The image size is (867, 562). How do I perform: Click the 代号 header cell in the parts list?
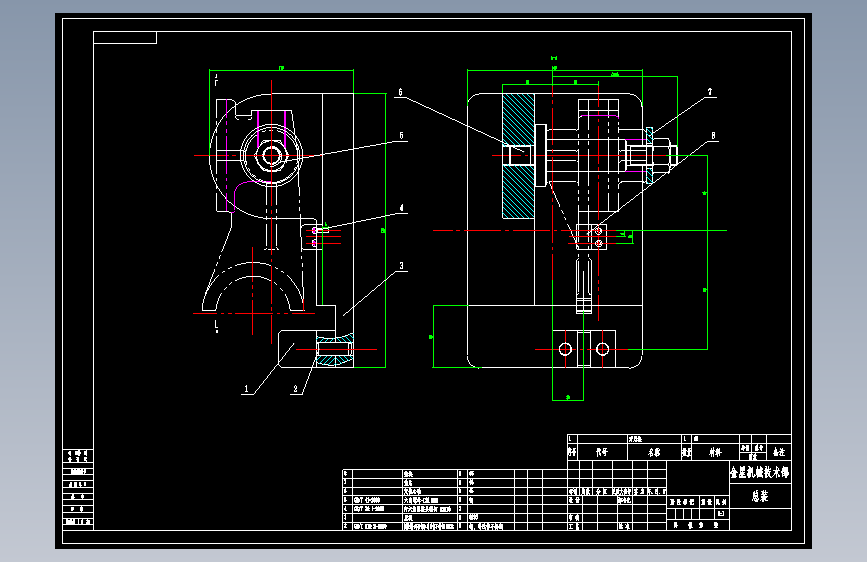pos(602,452)
